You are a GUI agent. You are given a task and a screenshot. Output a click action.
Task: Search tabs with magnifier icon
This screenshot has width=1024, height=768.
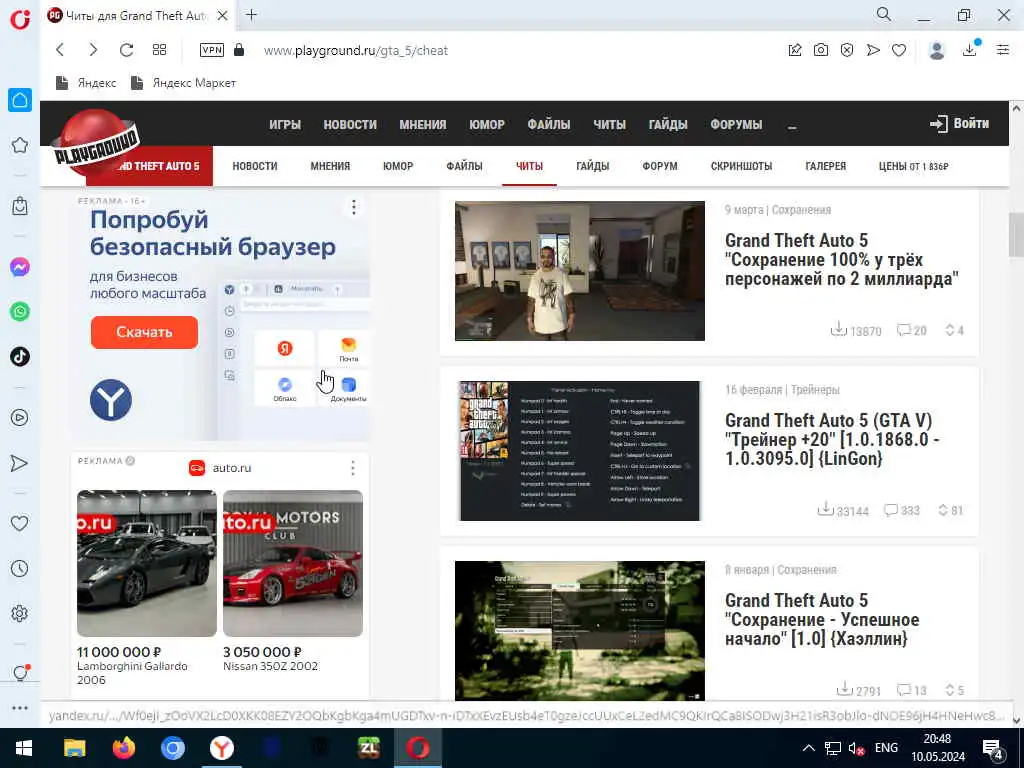point(884,14)
